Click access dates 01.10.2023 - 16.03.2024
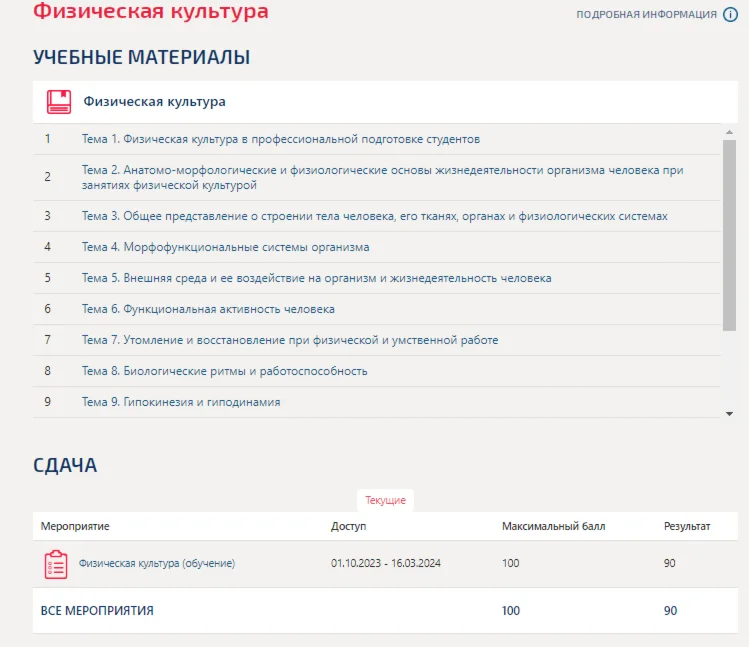The image size is (749, 647). [385, 563]
